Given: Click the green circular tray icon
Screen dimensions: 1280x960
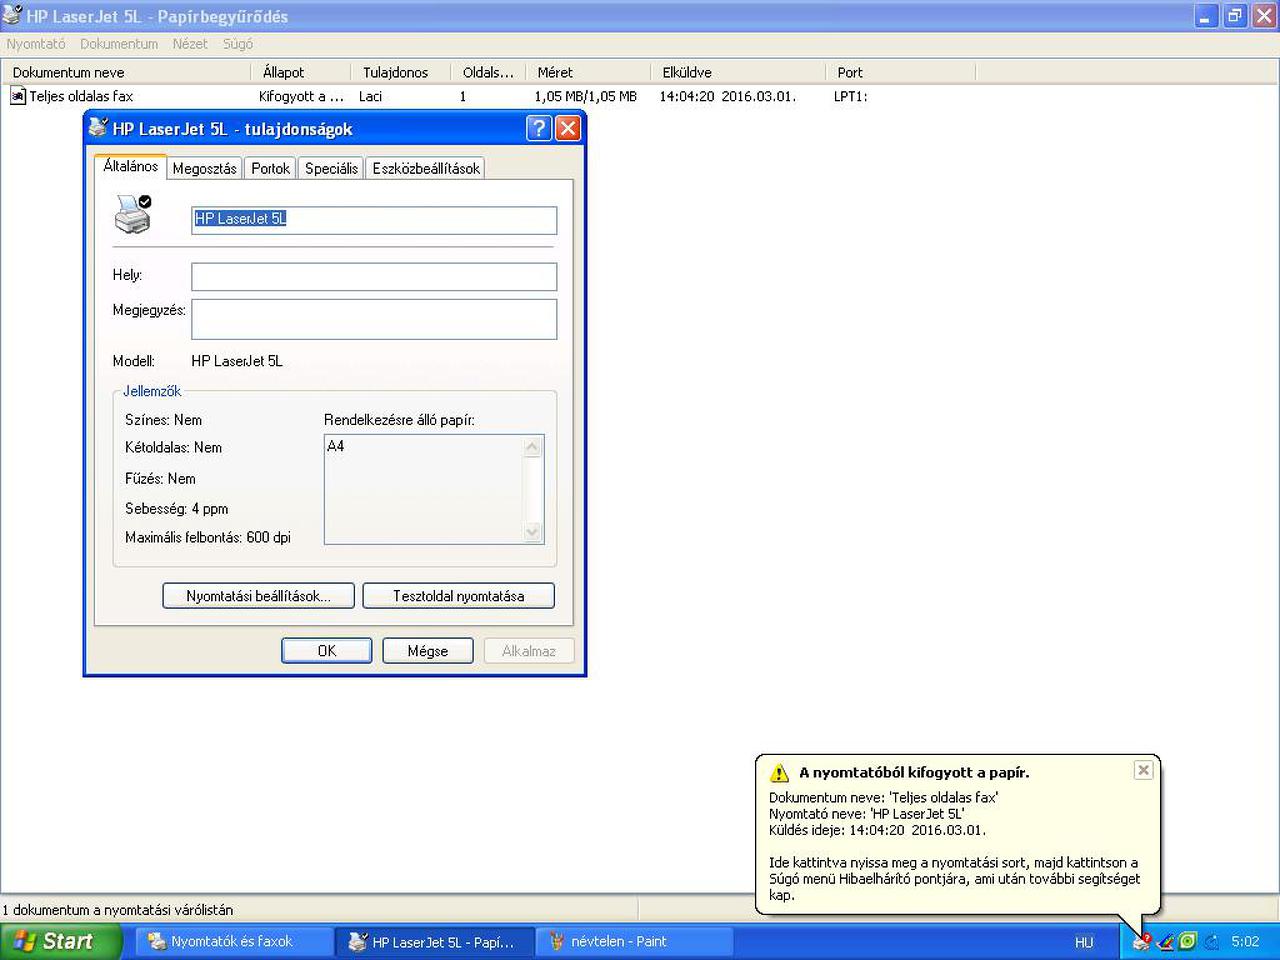Looking at the screenshot, I should pos(1188,941).
